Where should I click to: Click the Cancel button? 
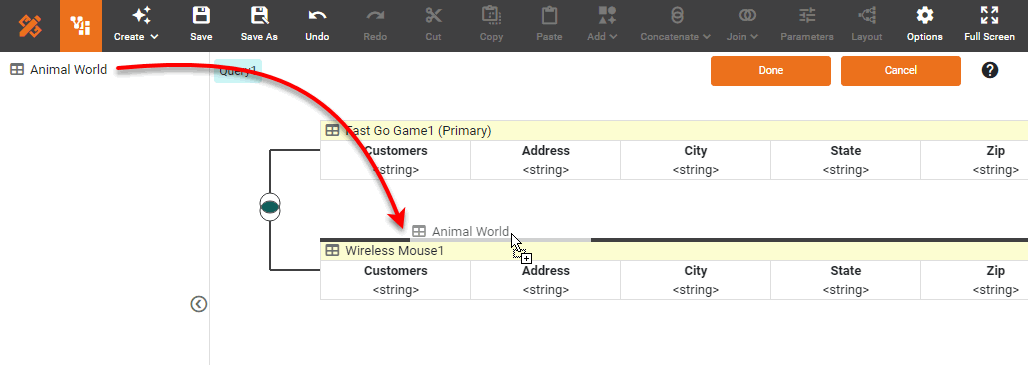point(901,71)
